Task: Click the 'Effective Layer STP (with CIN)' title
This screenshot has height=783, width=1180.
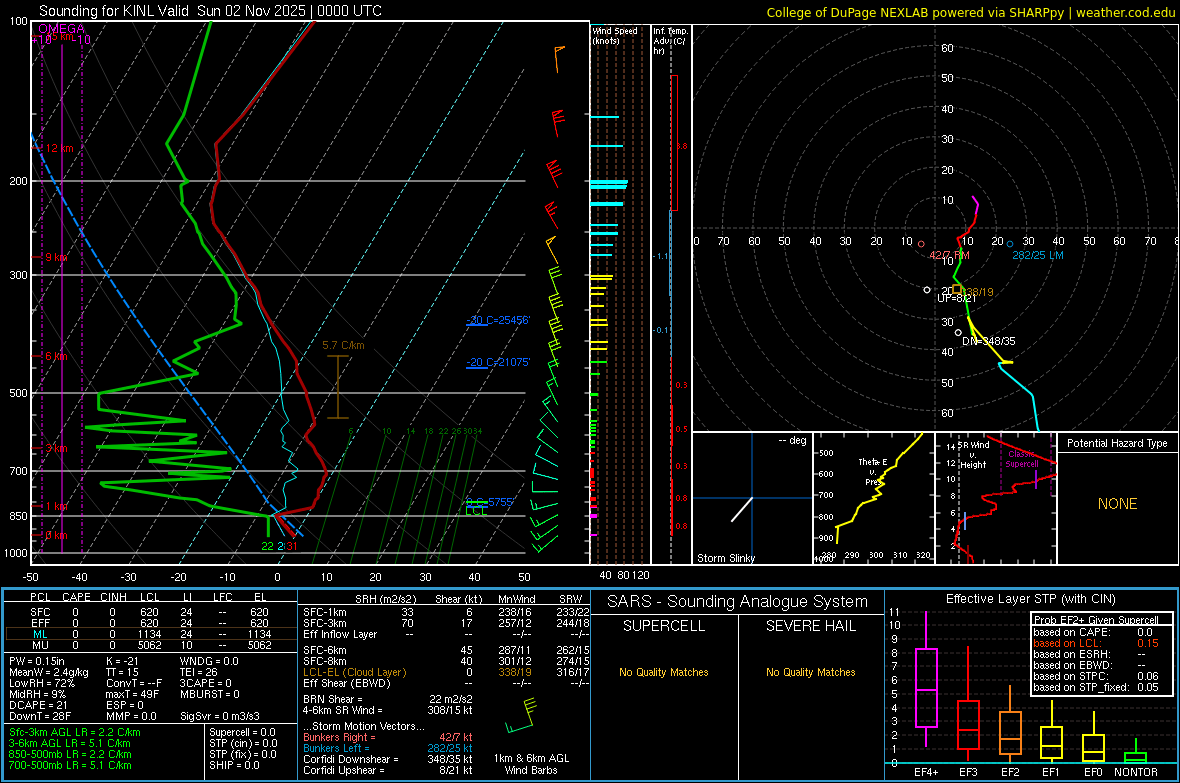Action: 1030,599
